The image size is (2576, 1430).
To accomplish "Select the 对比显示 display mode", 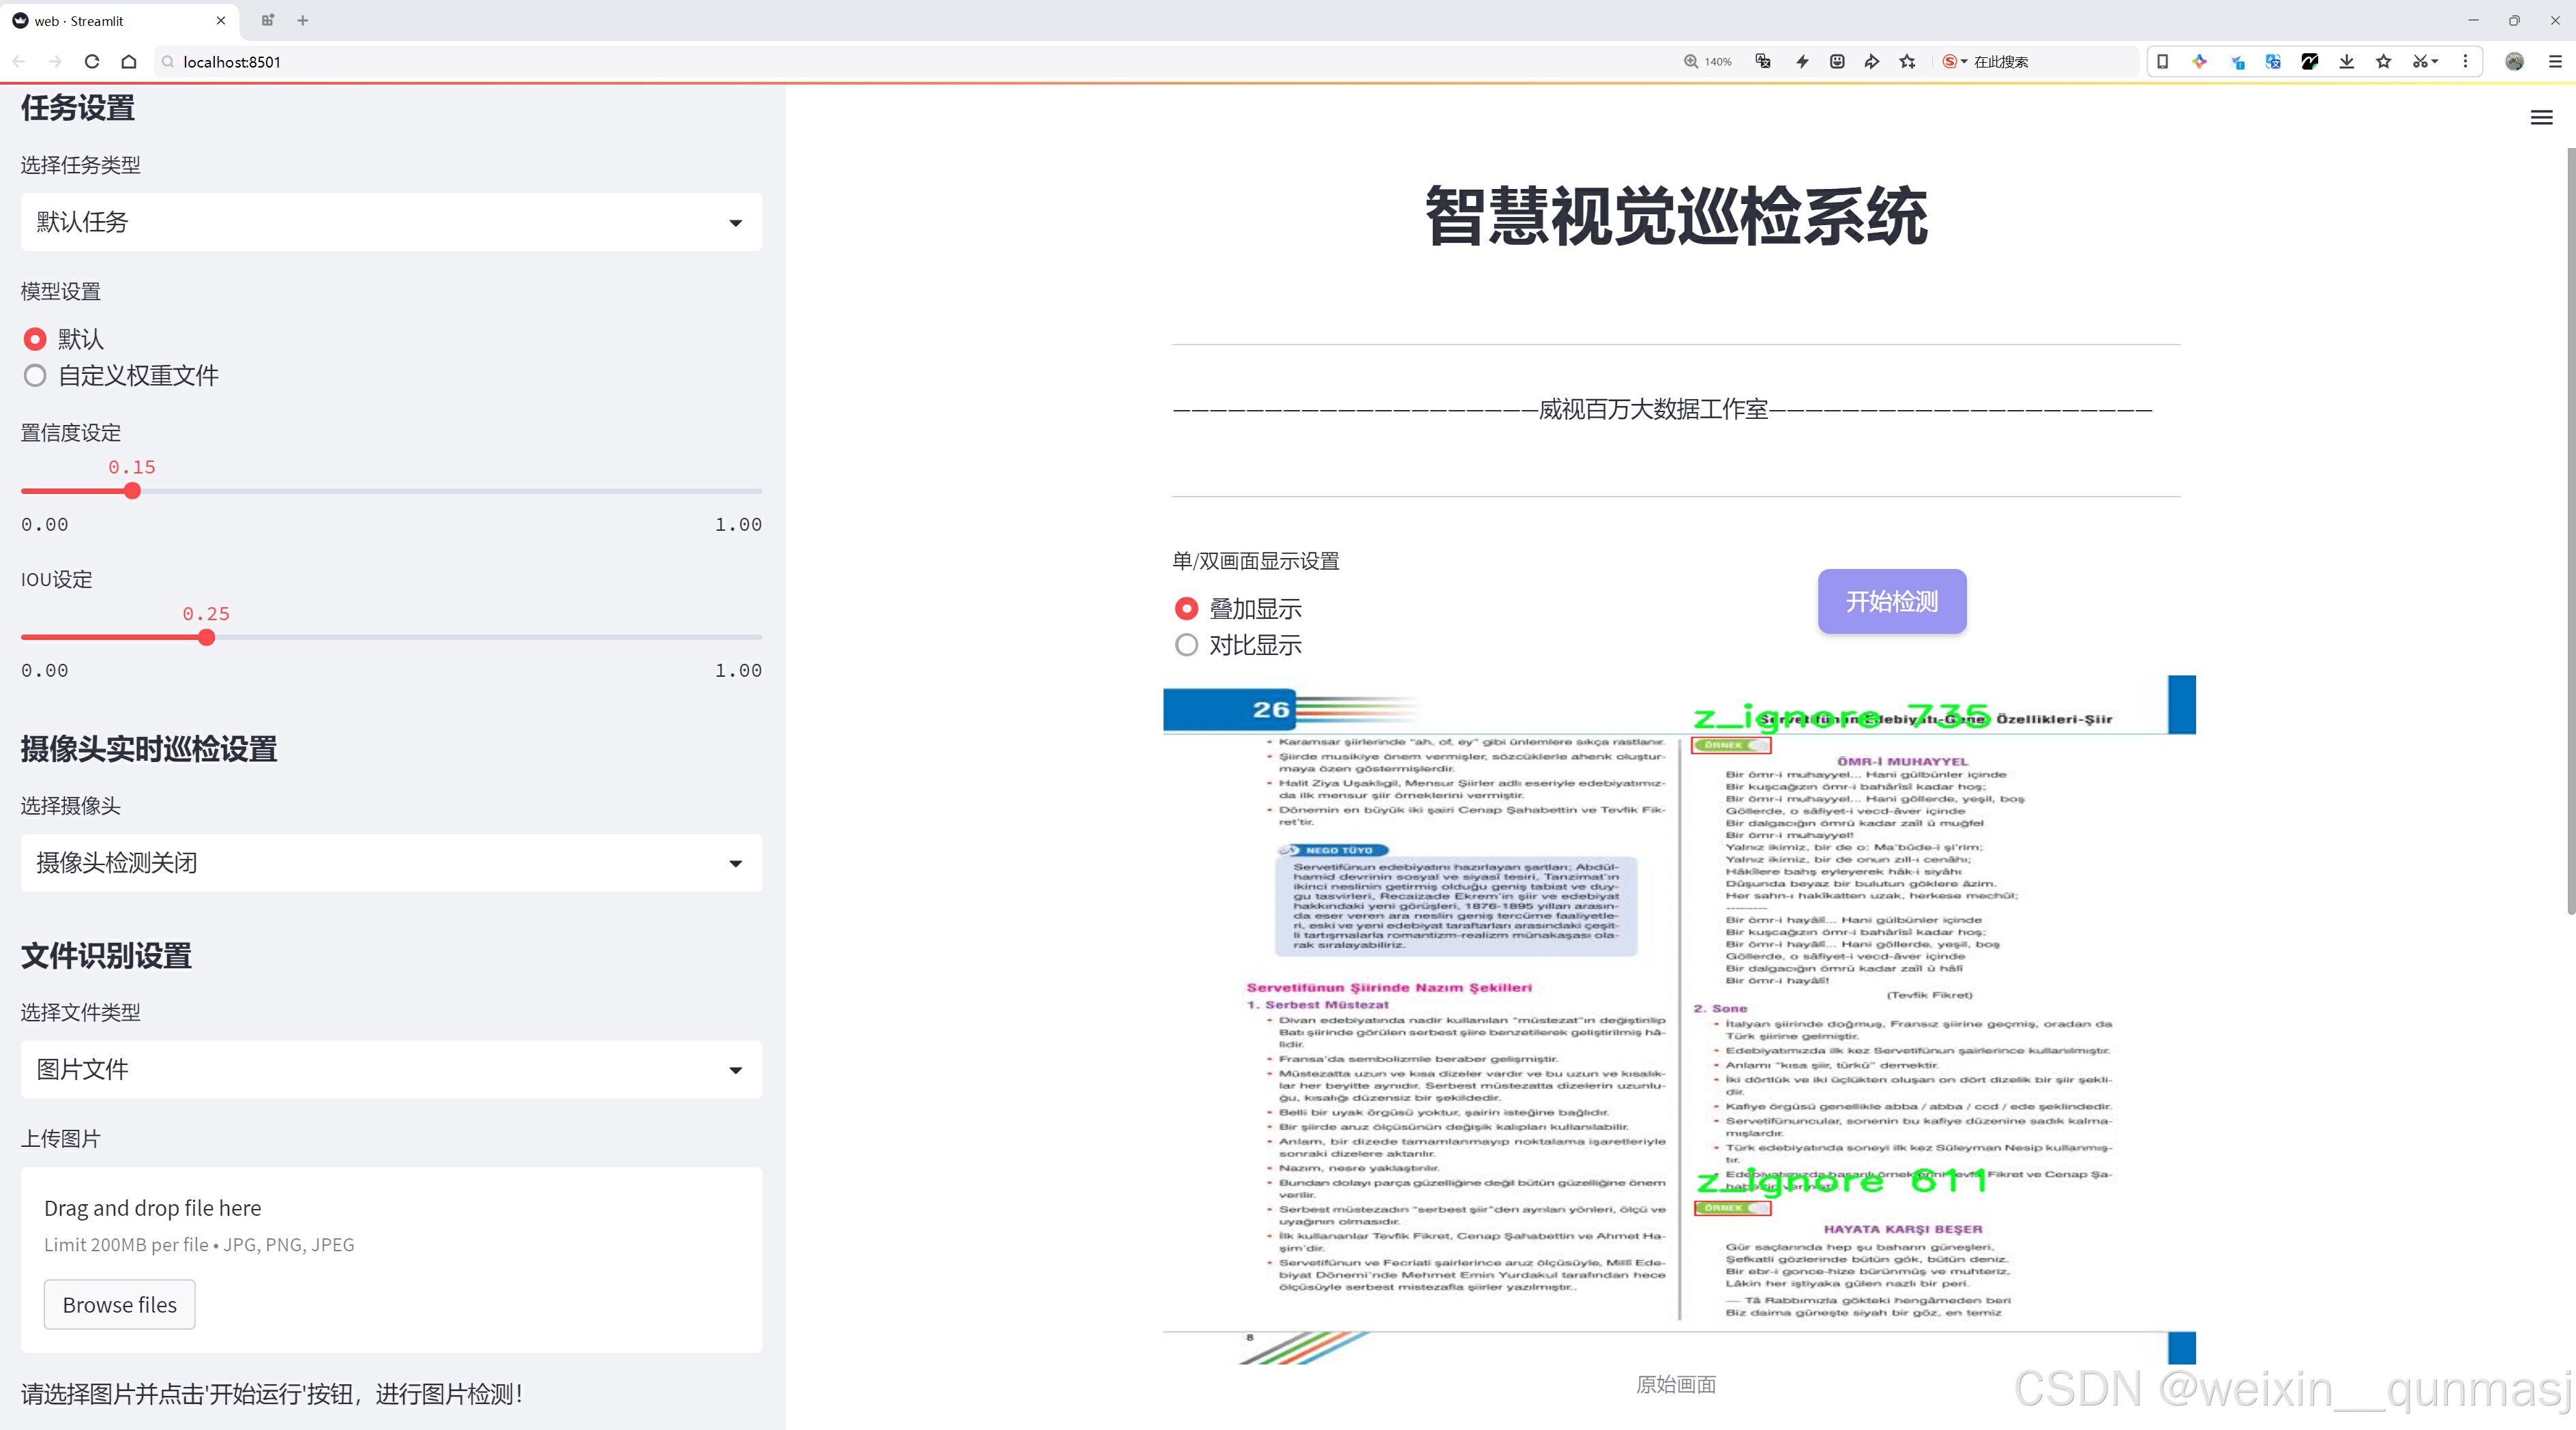I will pyautogui.click(x=1186, y=646).
